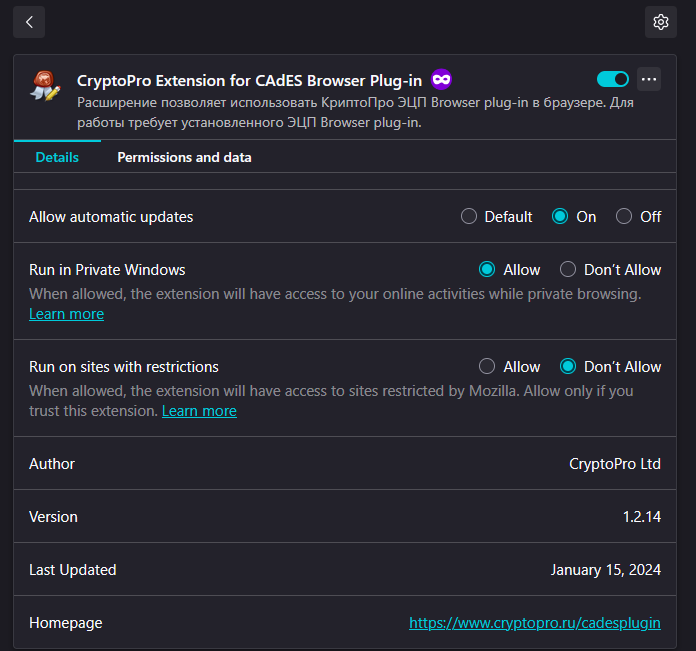
Task: Open the Permissions and data tab
Action: pos(184,157)
